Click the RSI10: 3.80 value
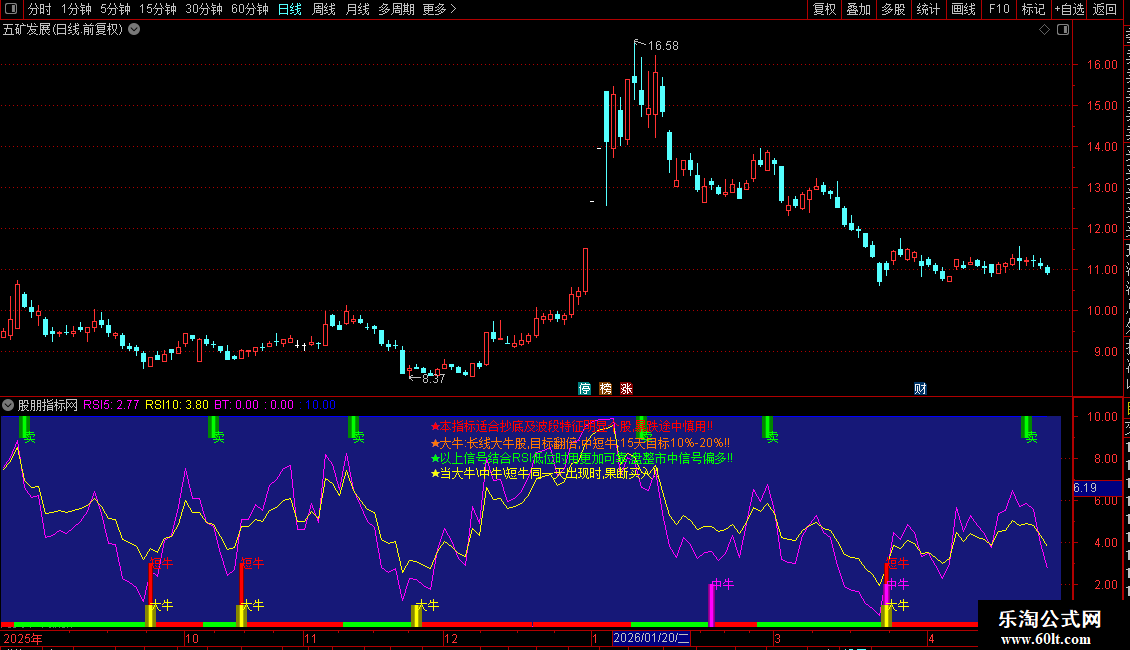Image resolution: width=1130 pixels, height=650 pixels. (x=177, y=405)
